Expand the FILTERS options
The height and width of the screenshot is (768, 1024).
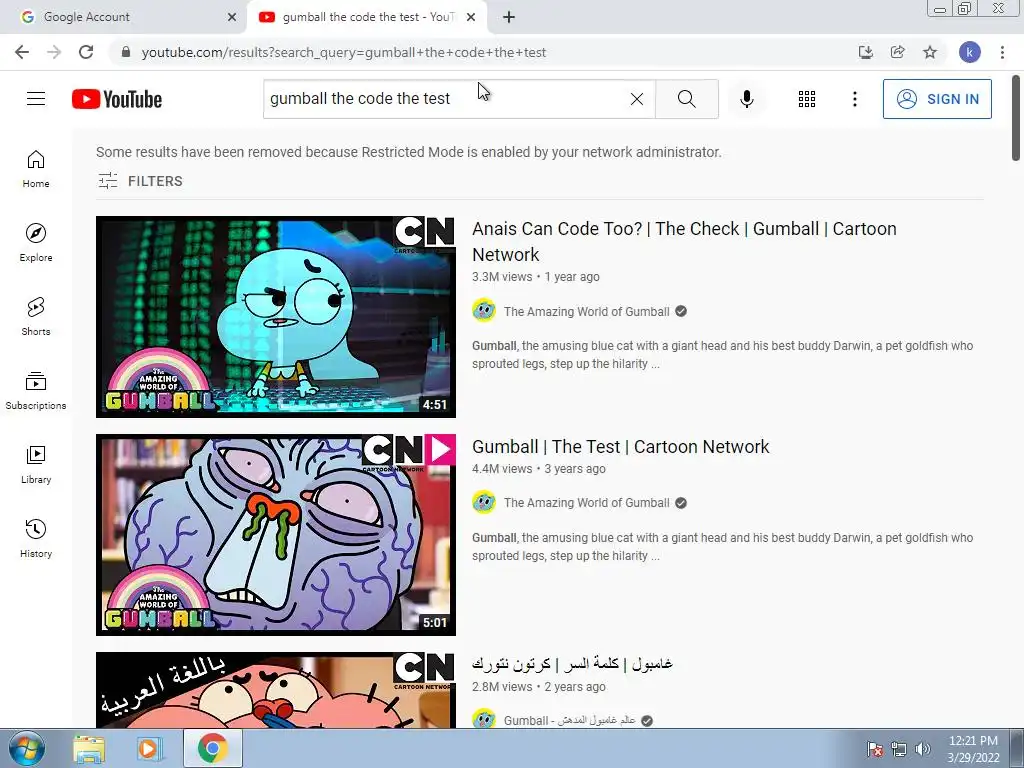pos(140,181)
